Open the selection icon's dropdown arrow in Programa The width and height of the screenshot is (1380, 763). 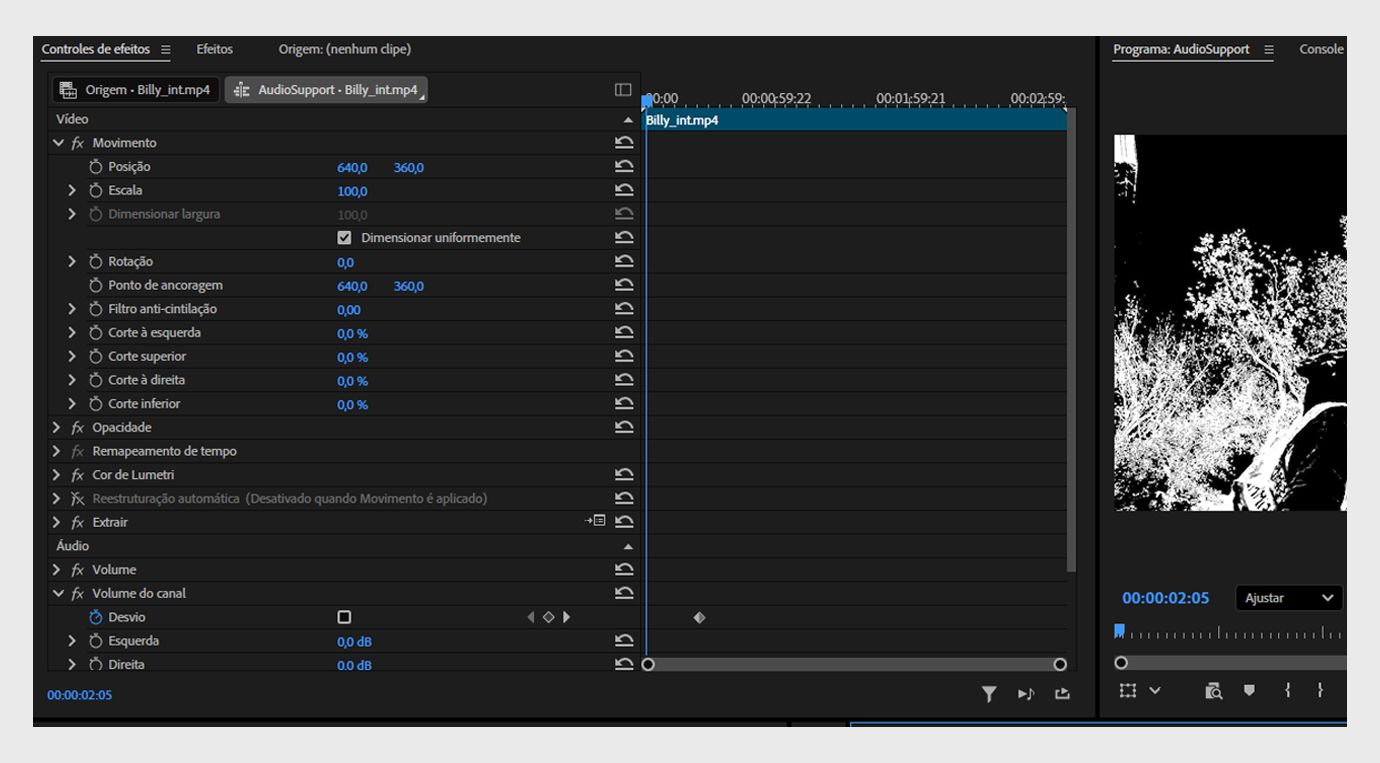1155,690
